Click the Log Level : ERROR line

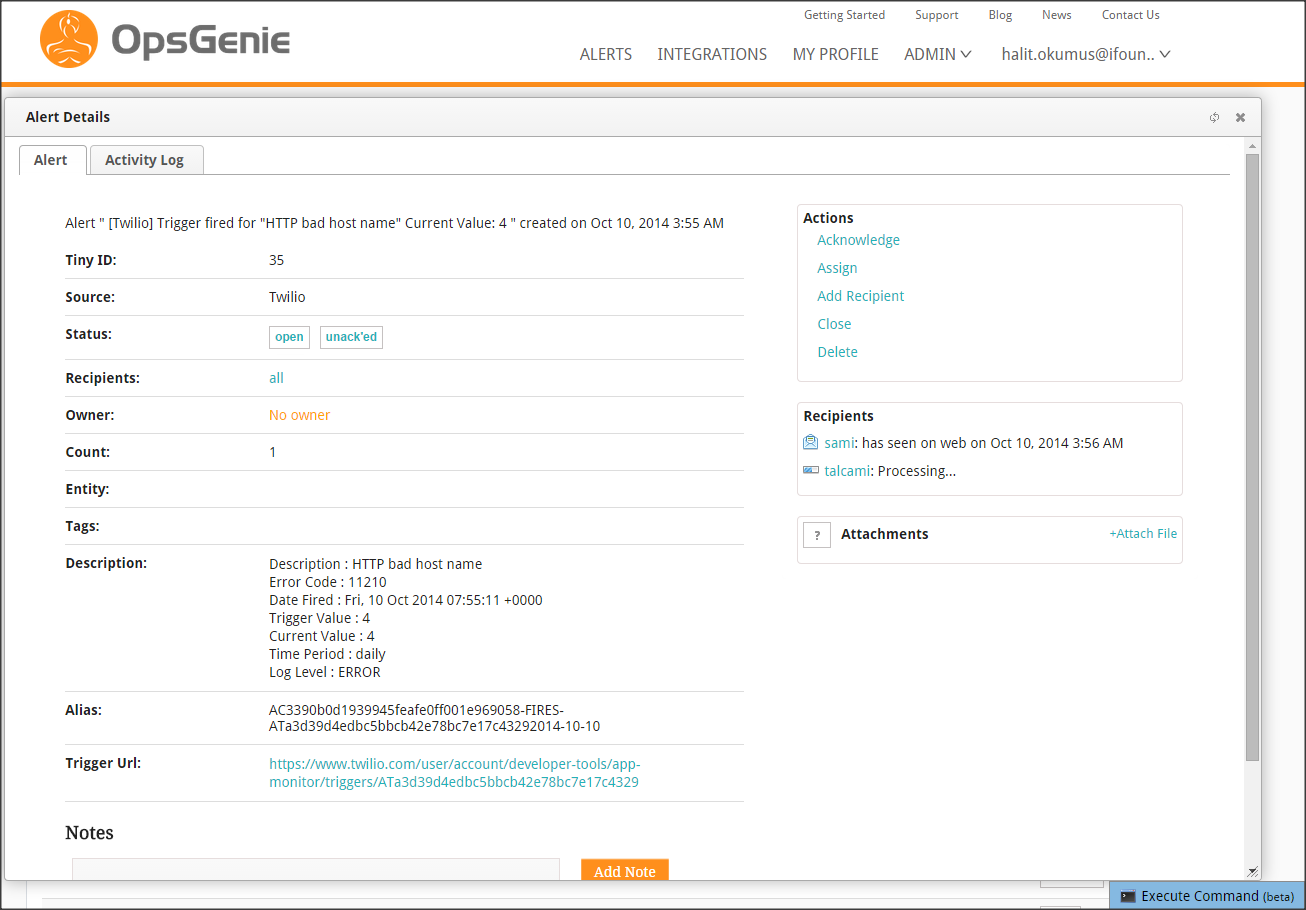tap(325, 672)
